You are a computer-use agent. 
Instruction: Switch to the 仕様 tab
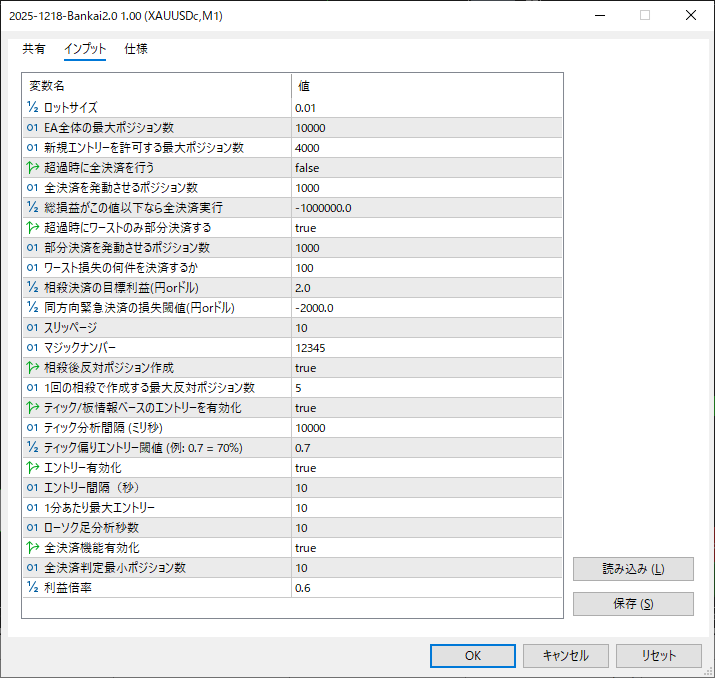136,49
